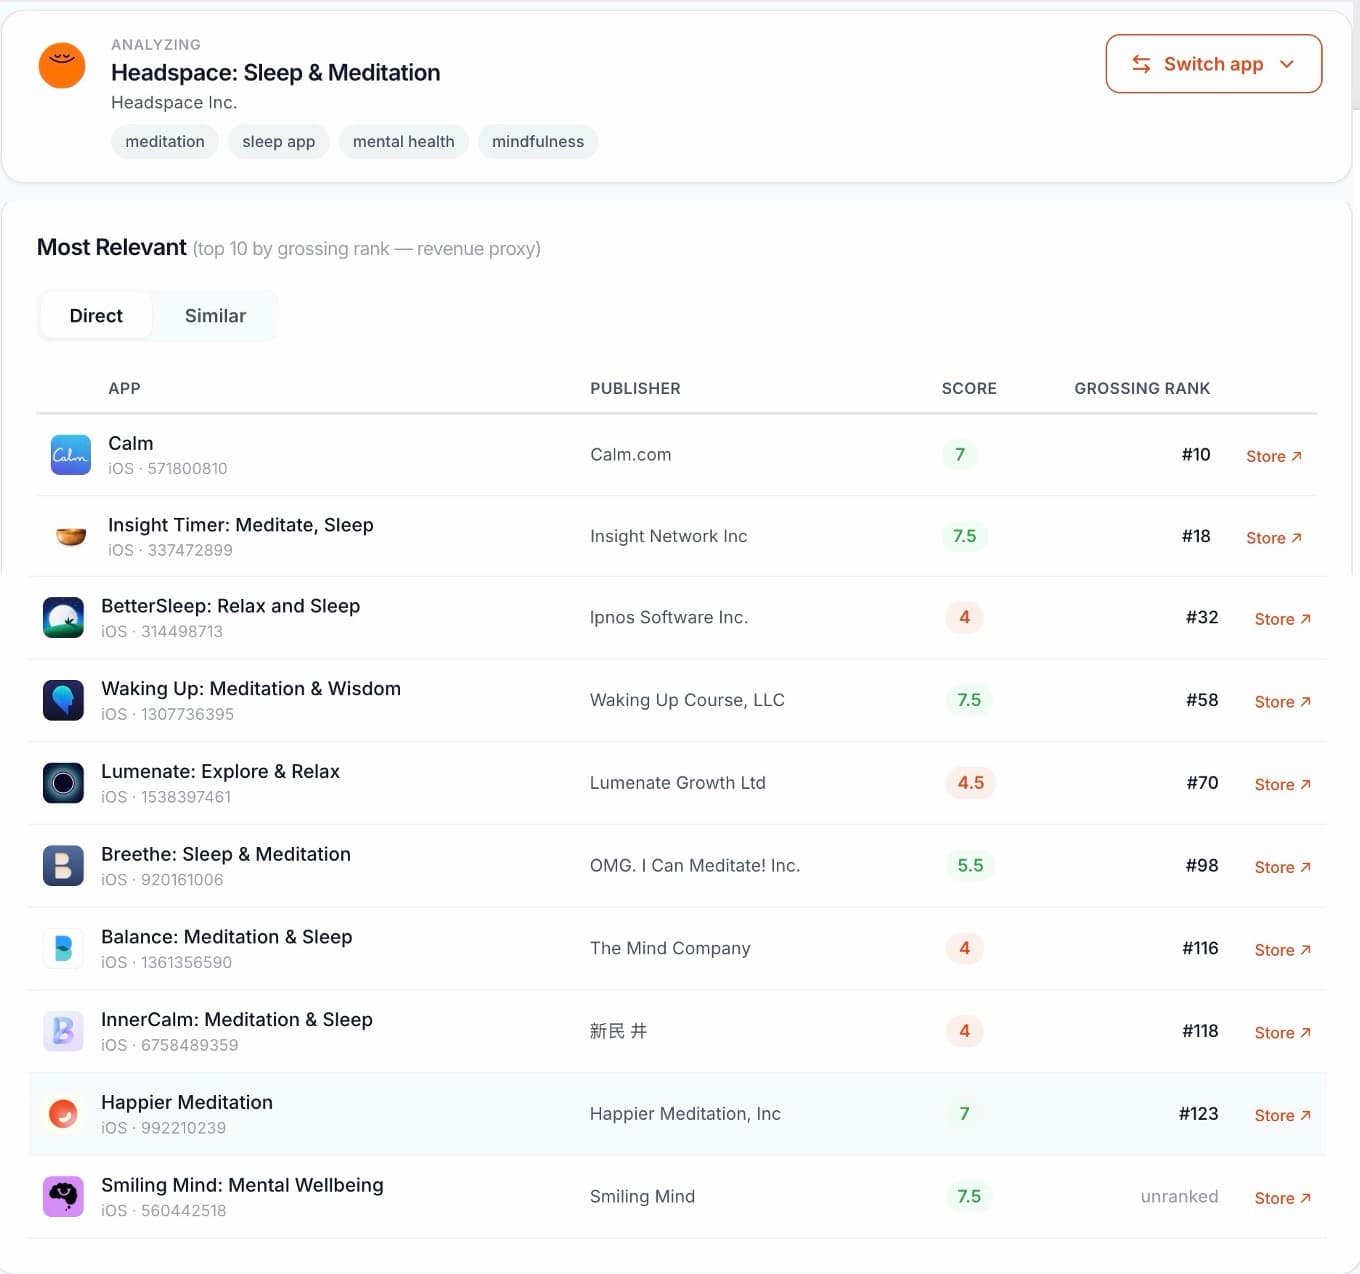The height and width of the screenshot is (1274, 1360).
Task: Open Store link for Calm
Action: (x=1274, y=456)
